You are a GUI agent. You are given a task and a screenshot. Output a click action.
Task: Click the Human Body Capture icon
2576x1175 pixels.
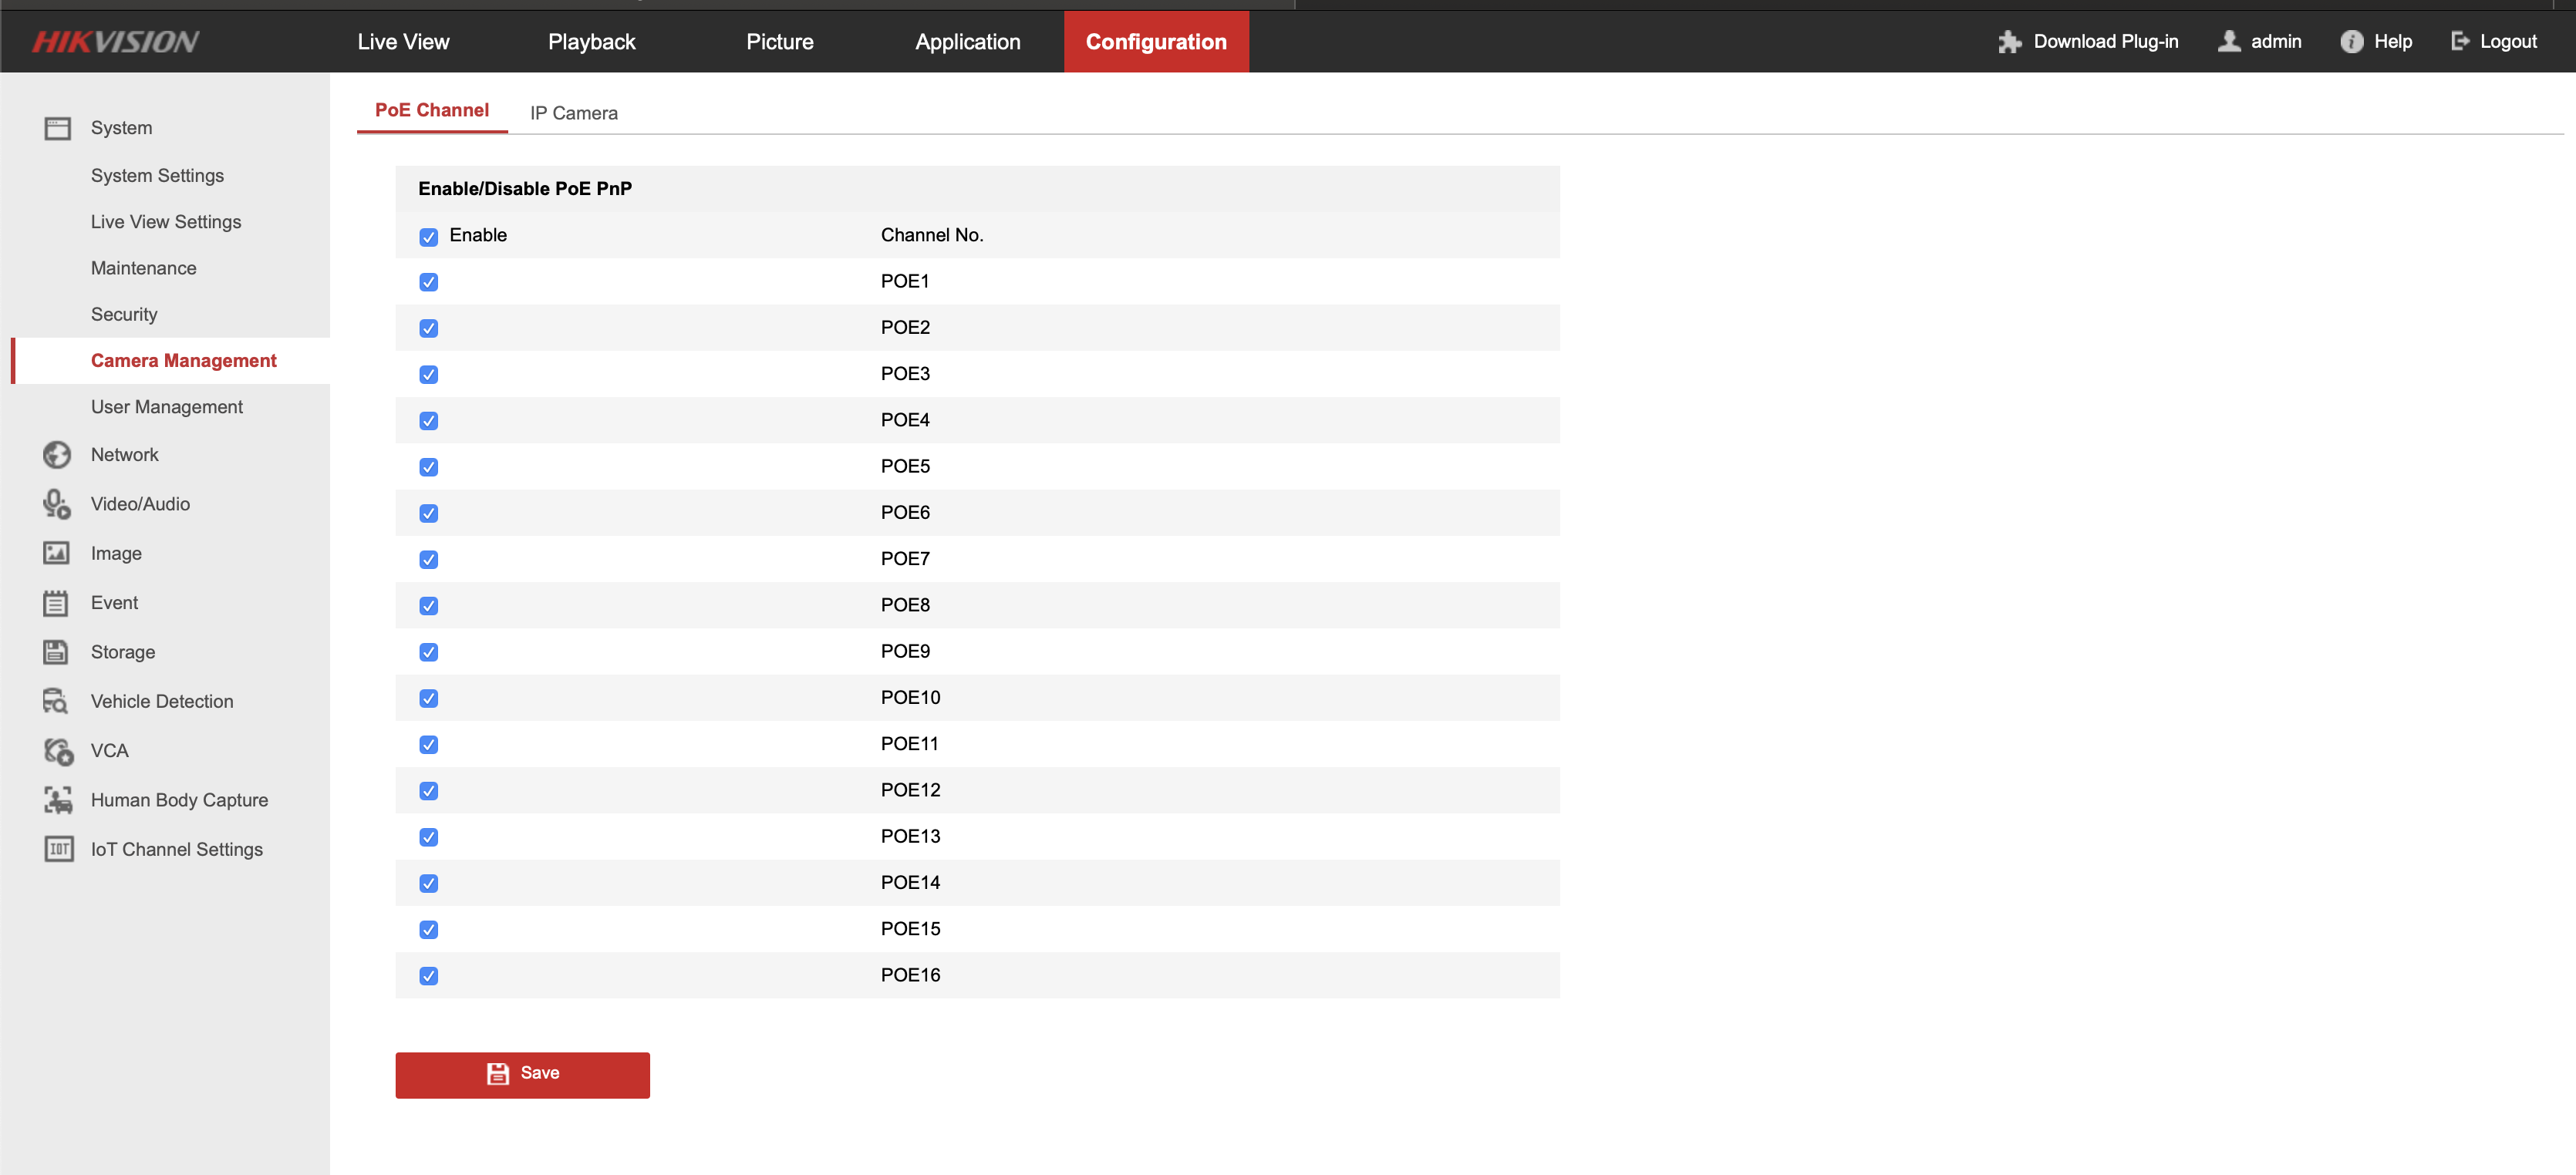(x=57, y=800)
